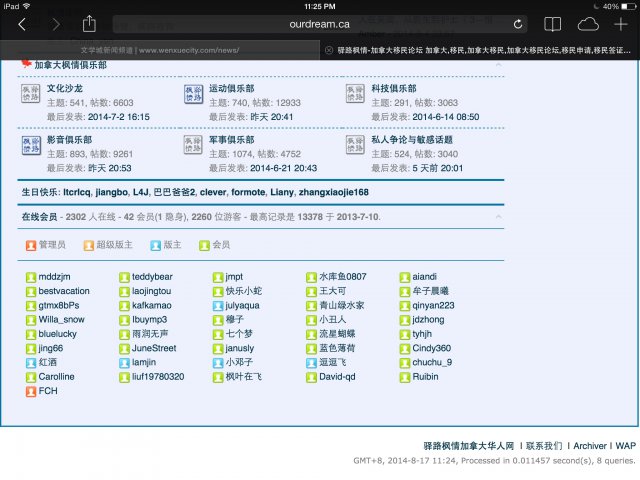Add a new Safari tab
The width and height of the screenshot is (640, 480).
point(620,23)
